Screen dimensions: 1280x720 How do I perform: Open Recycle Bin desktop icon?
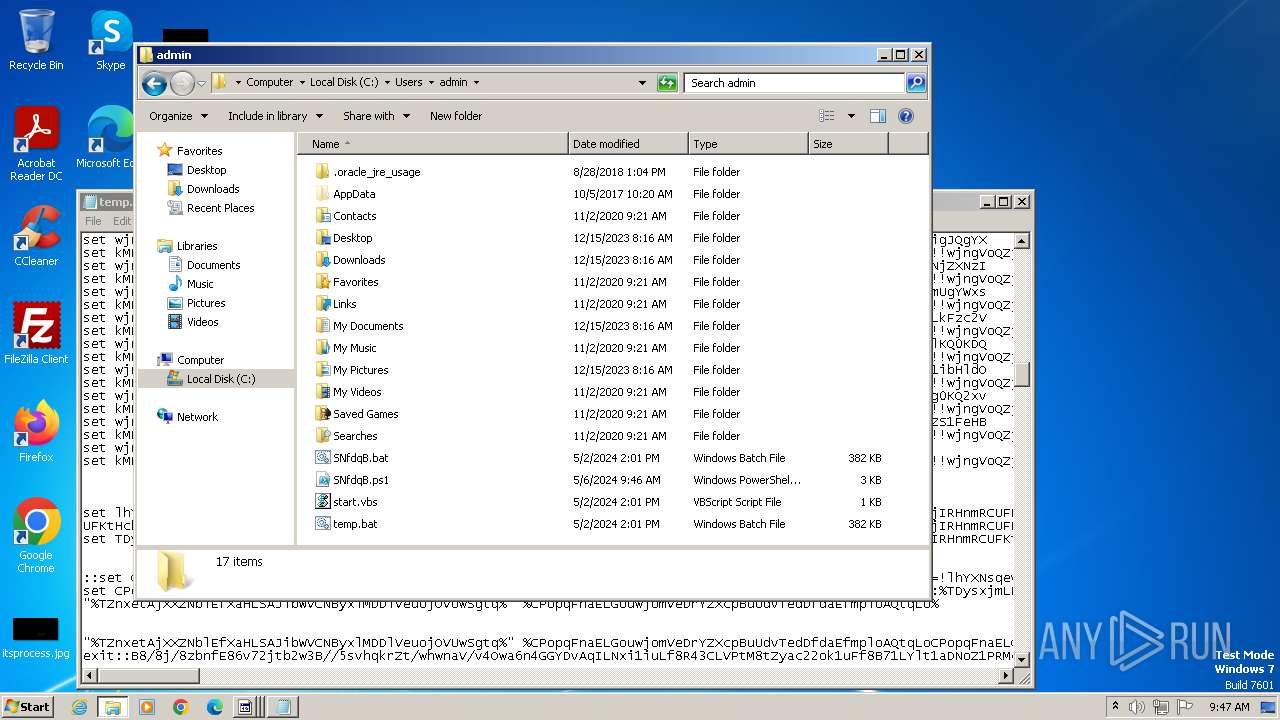[36, 40]
